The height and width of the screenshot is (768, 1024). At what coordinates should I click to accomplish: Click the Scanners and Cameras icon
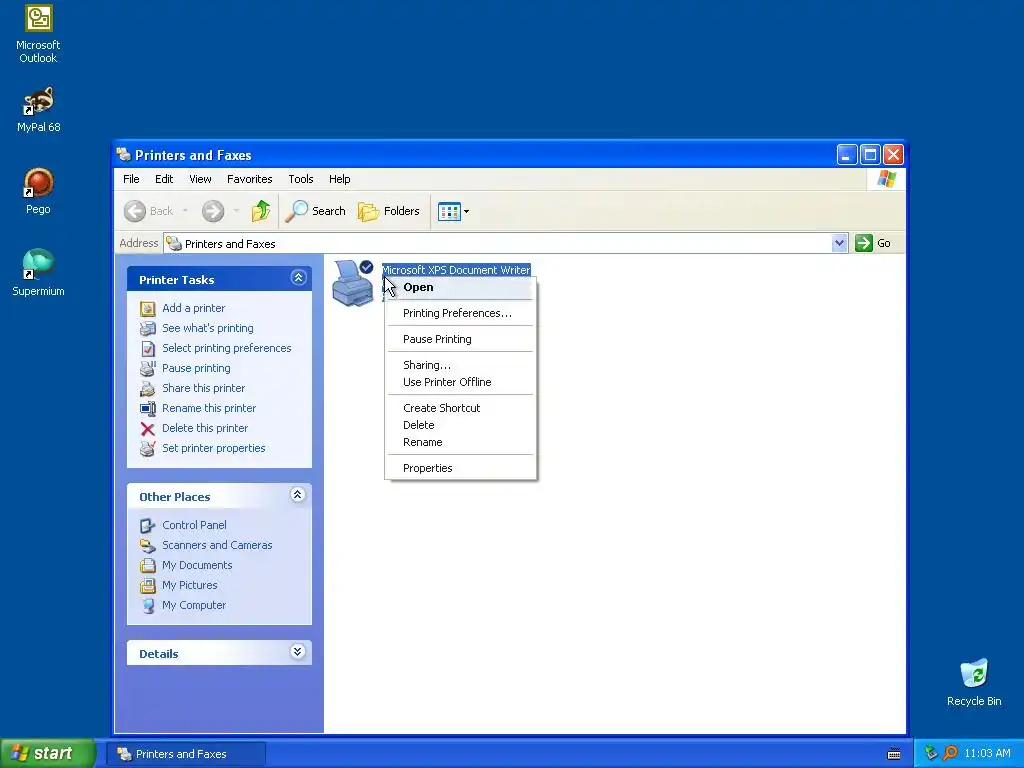148,545
